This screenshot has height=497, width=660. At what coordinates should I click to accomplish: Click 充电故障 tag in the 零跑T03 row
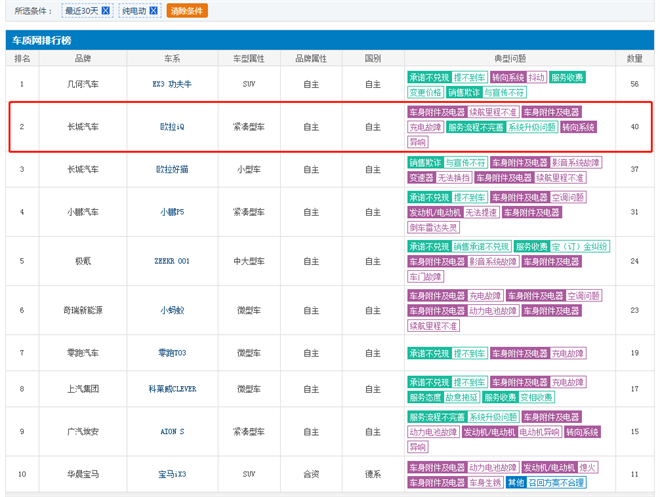(x=568, y=353)
